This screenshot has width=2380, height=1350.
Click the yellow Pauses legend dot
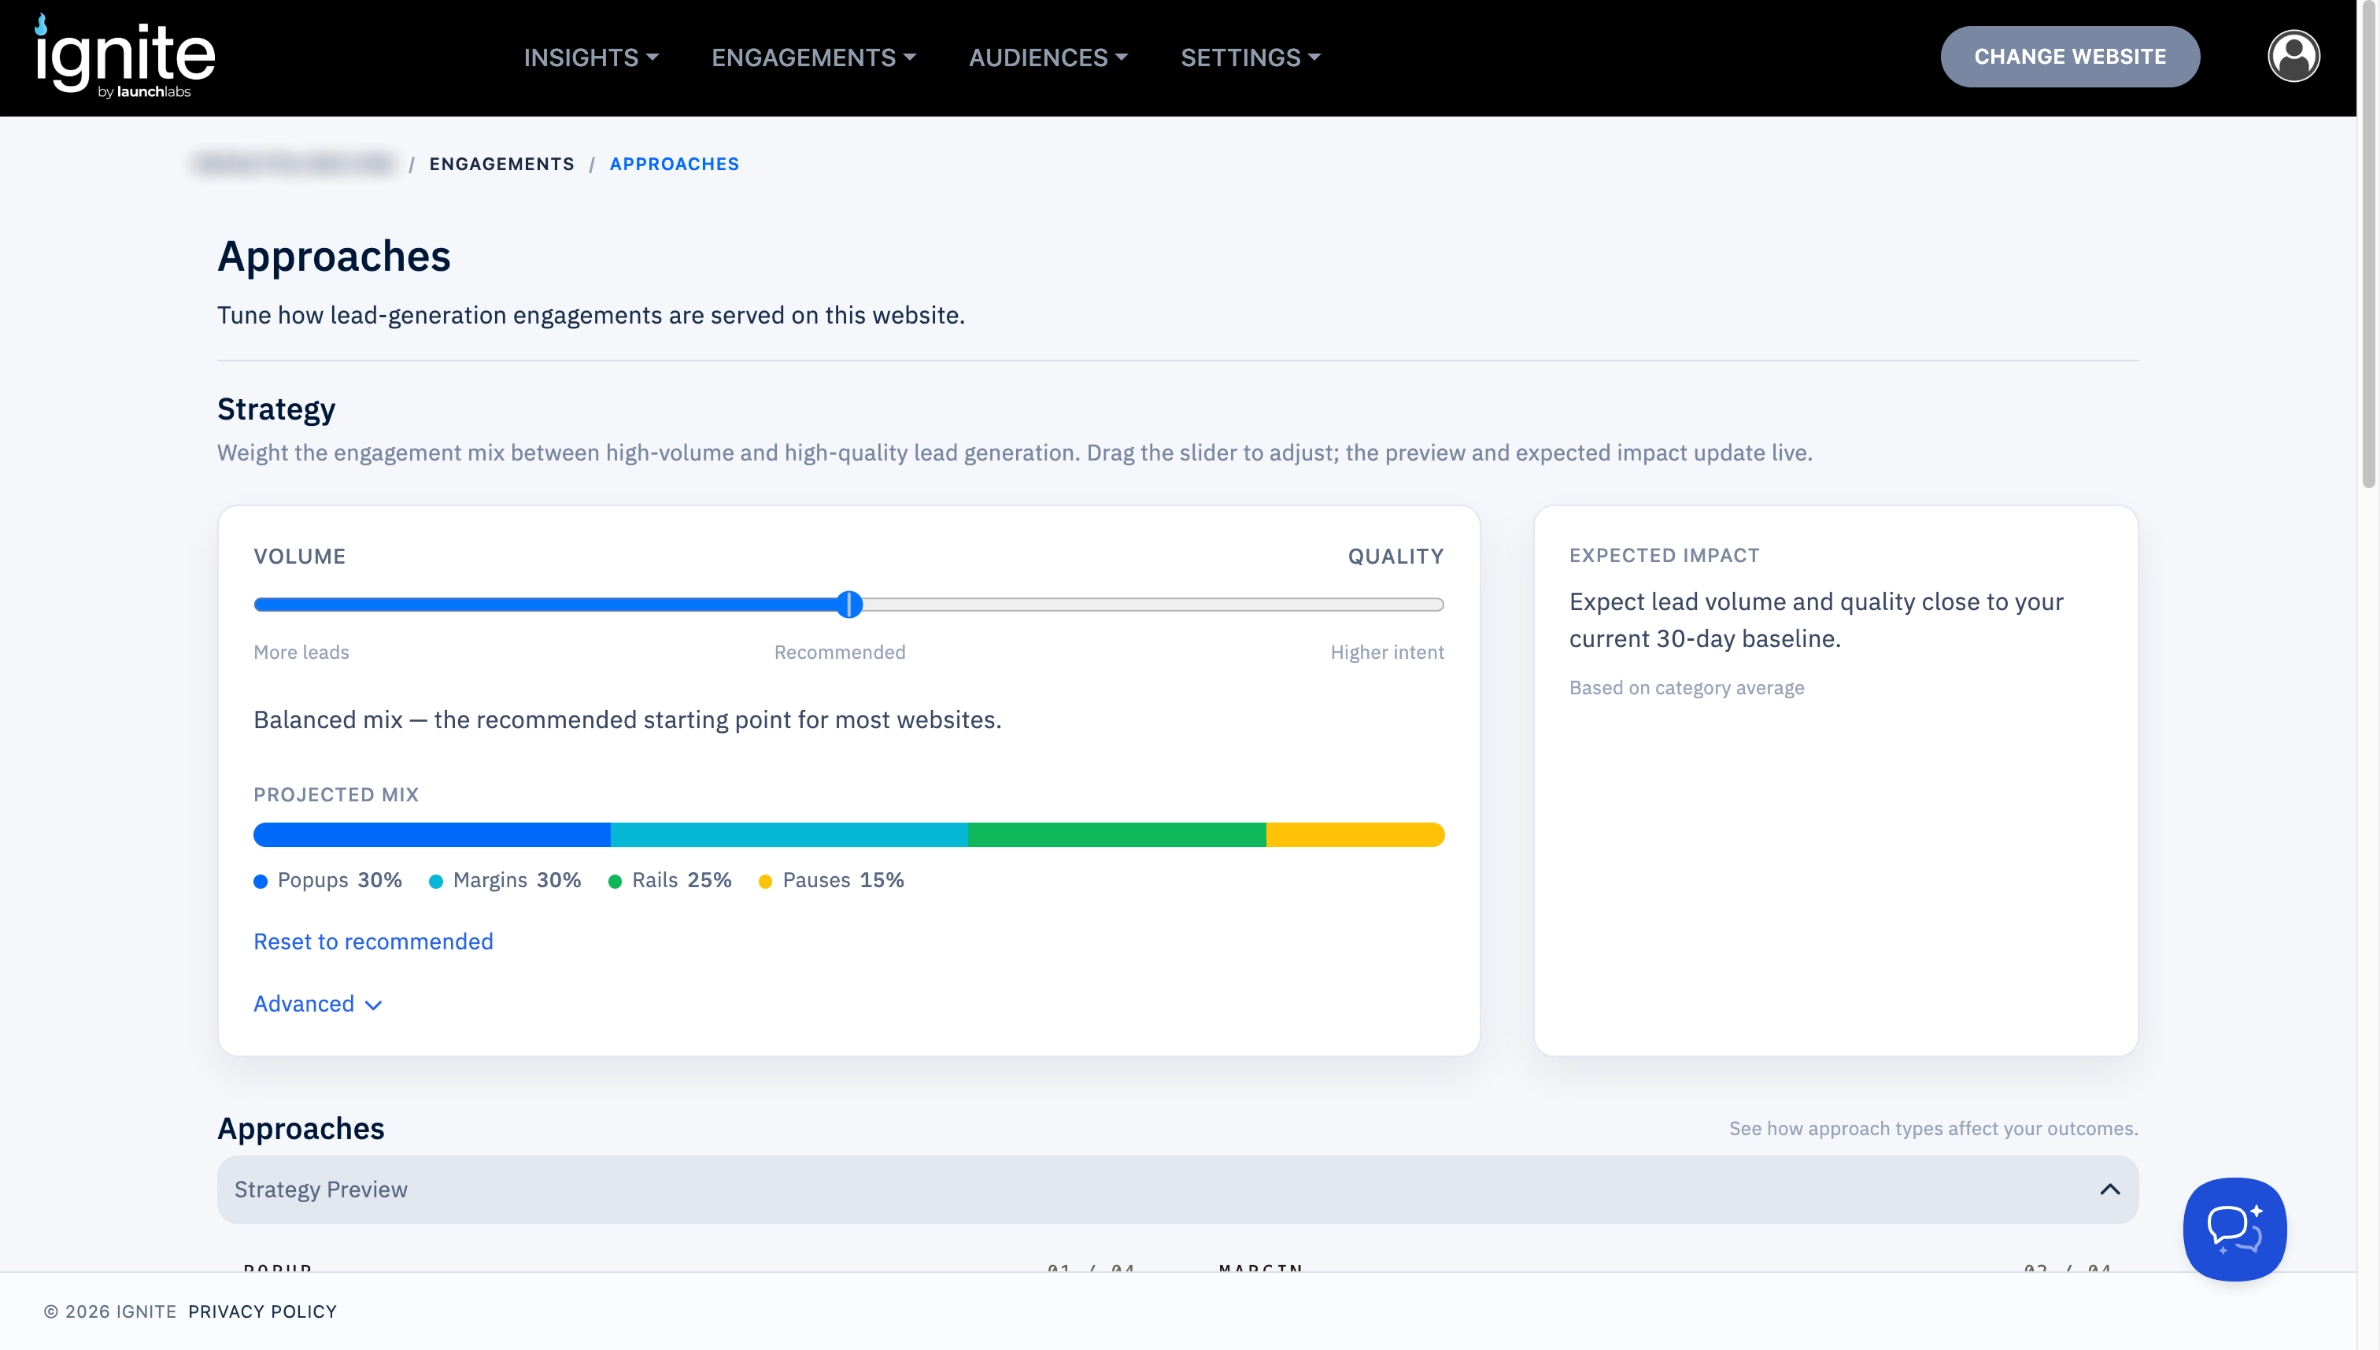(x=765, y=881)
